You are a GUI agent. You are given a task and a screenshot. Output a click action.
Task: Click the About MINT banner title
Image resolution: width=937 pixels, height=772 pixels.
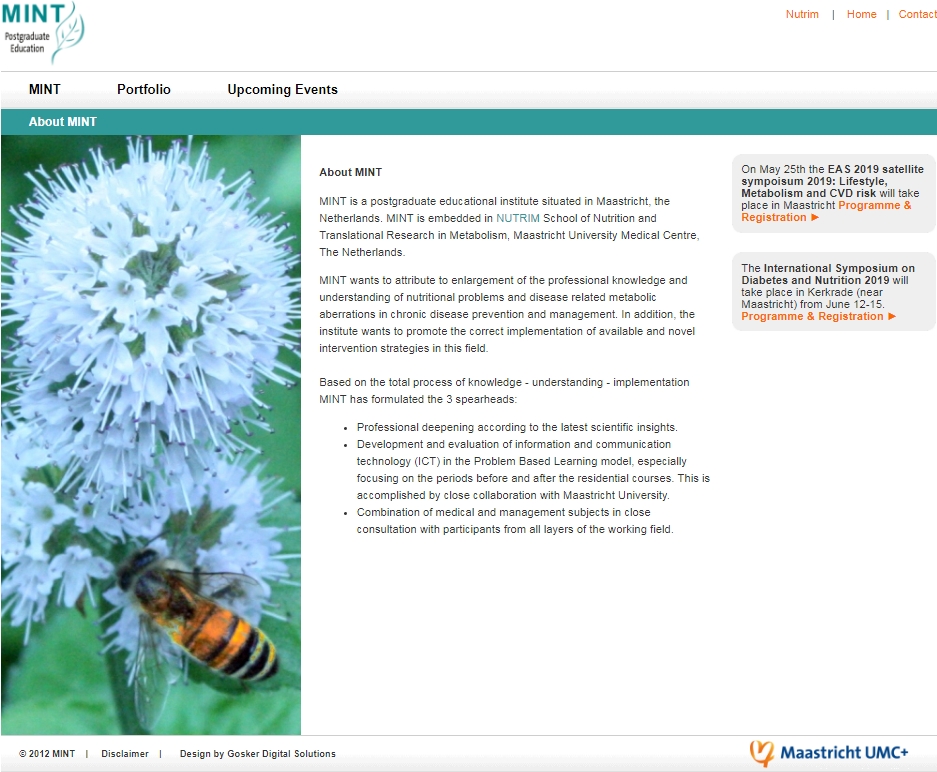pyautogui.click(x=63, y=122)
